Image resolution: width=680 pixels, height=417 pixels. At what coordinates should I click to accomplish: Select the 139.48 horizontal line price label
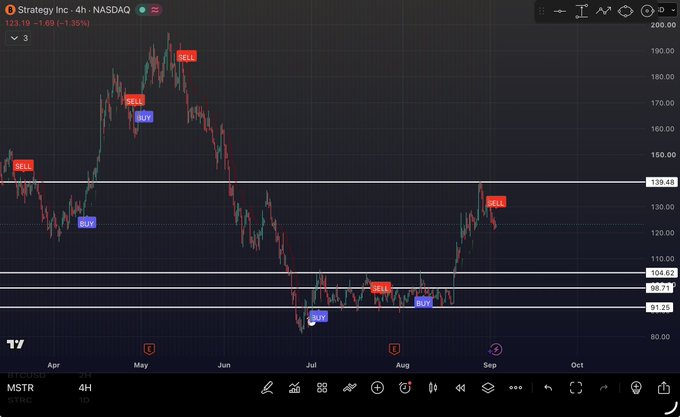tap(662, 182)
